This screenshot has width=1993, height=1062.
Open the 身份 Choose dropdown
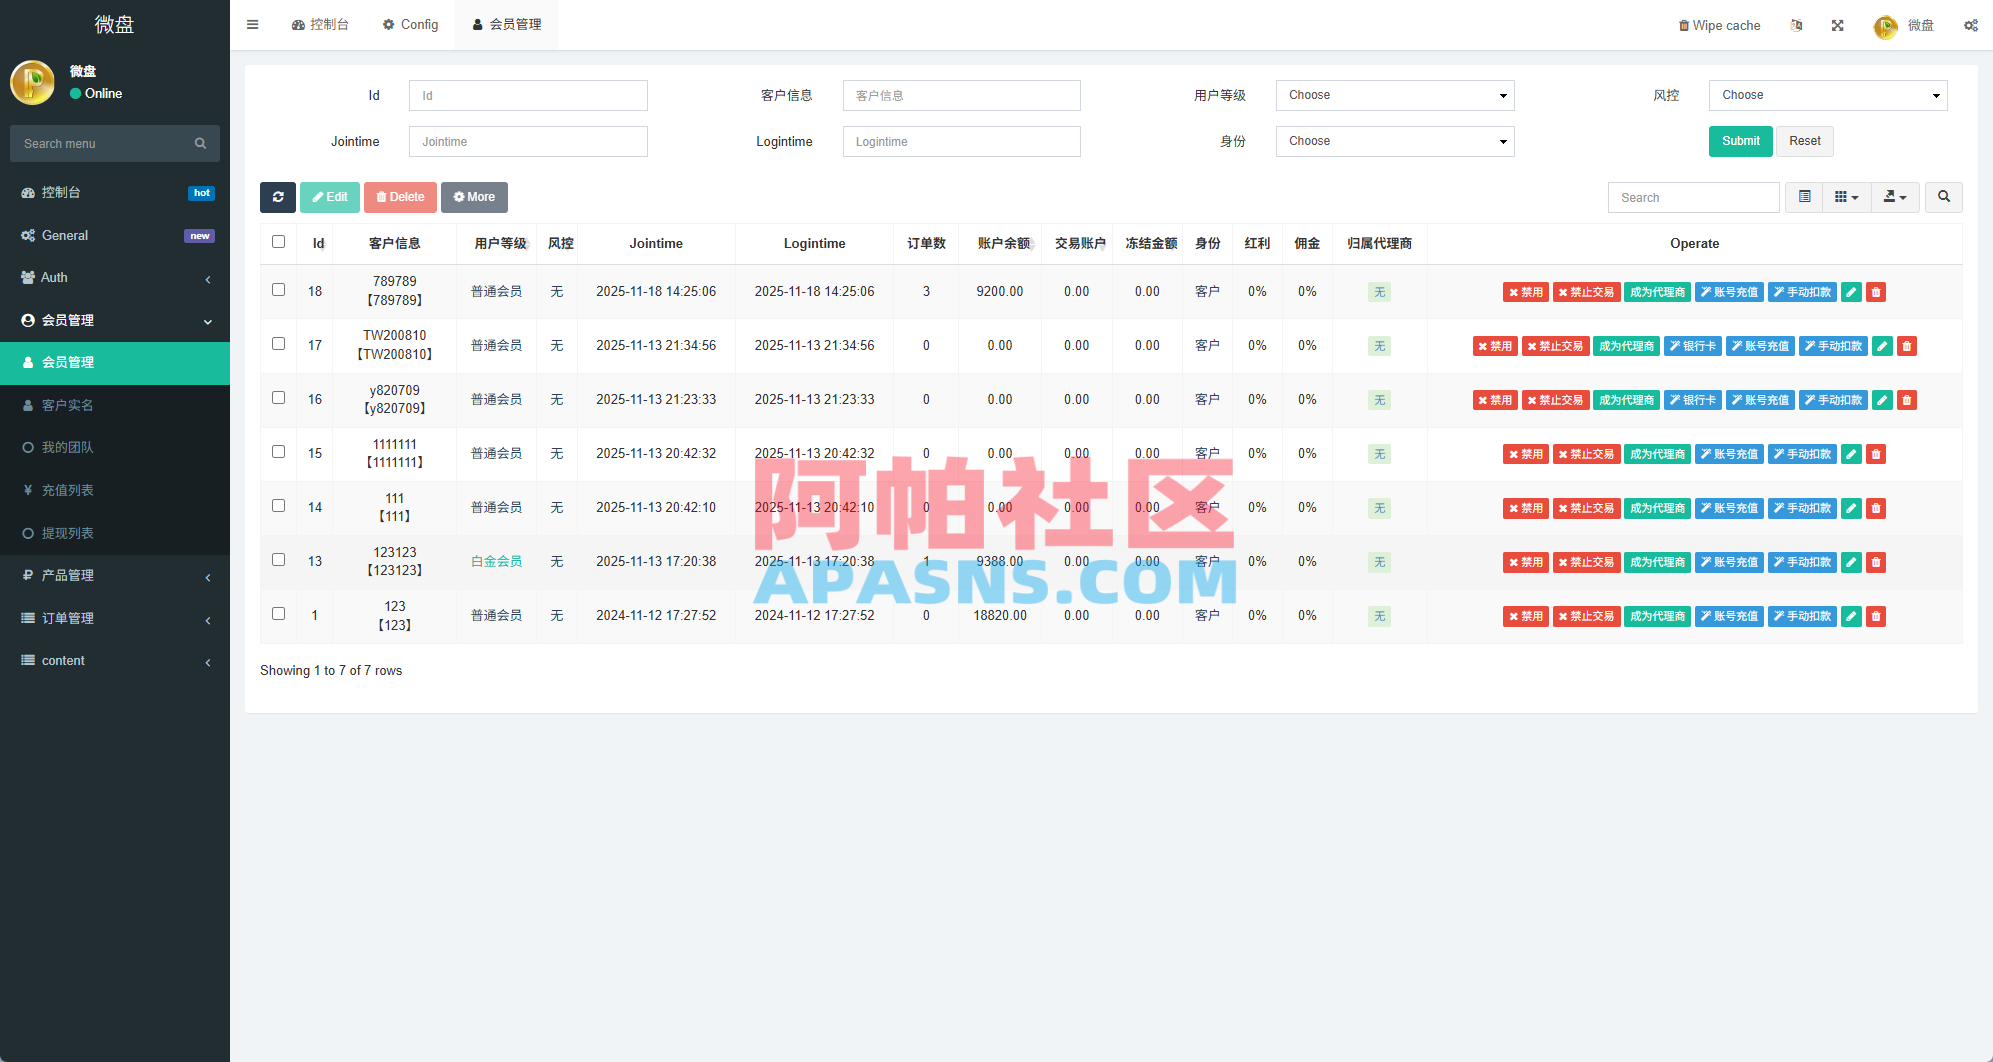click(x=1395, y=141)
